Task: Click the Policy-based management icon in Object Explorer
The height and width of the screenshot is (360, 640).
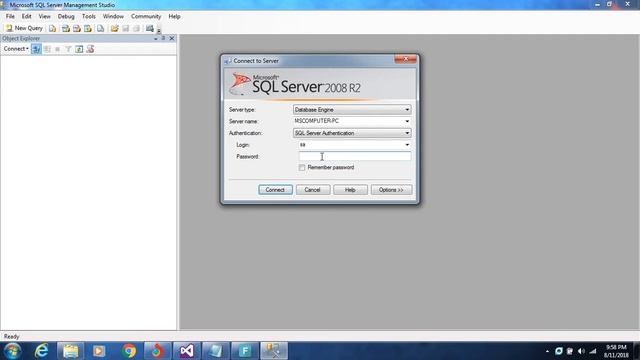Action: pyautogui.click(x=90, y=49)
